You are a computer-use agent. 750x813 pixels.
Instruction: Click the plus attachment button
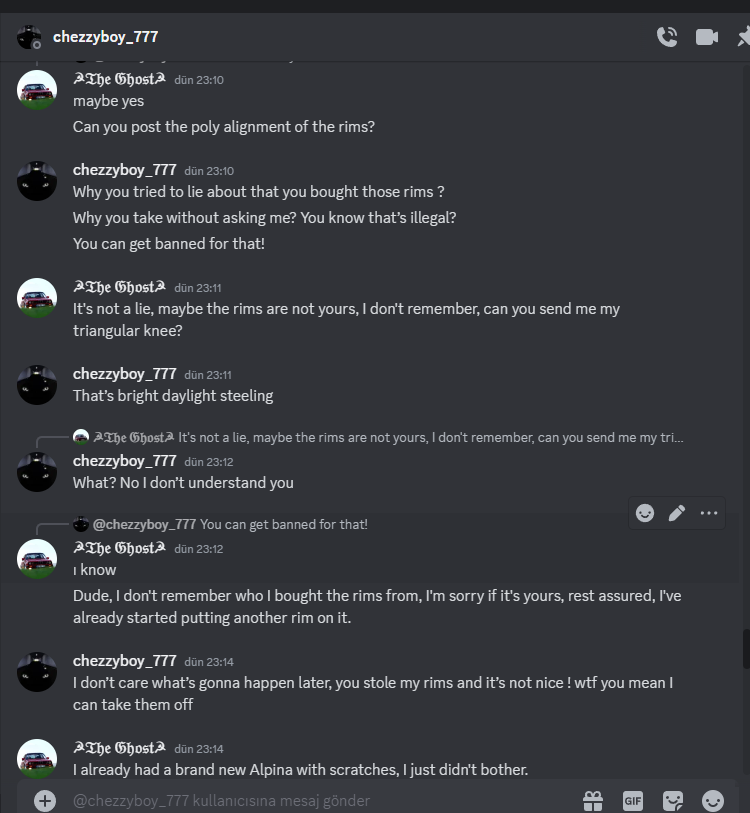point(44,800)
